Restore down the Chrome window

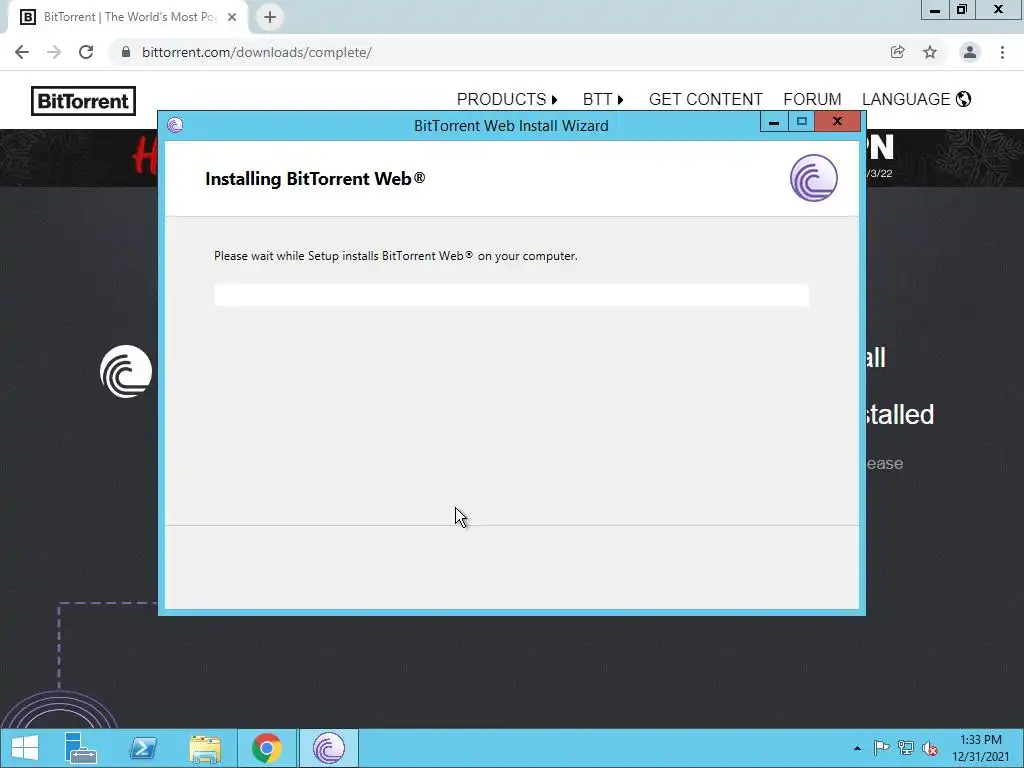click(961, 10)
